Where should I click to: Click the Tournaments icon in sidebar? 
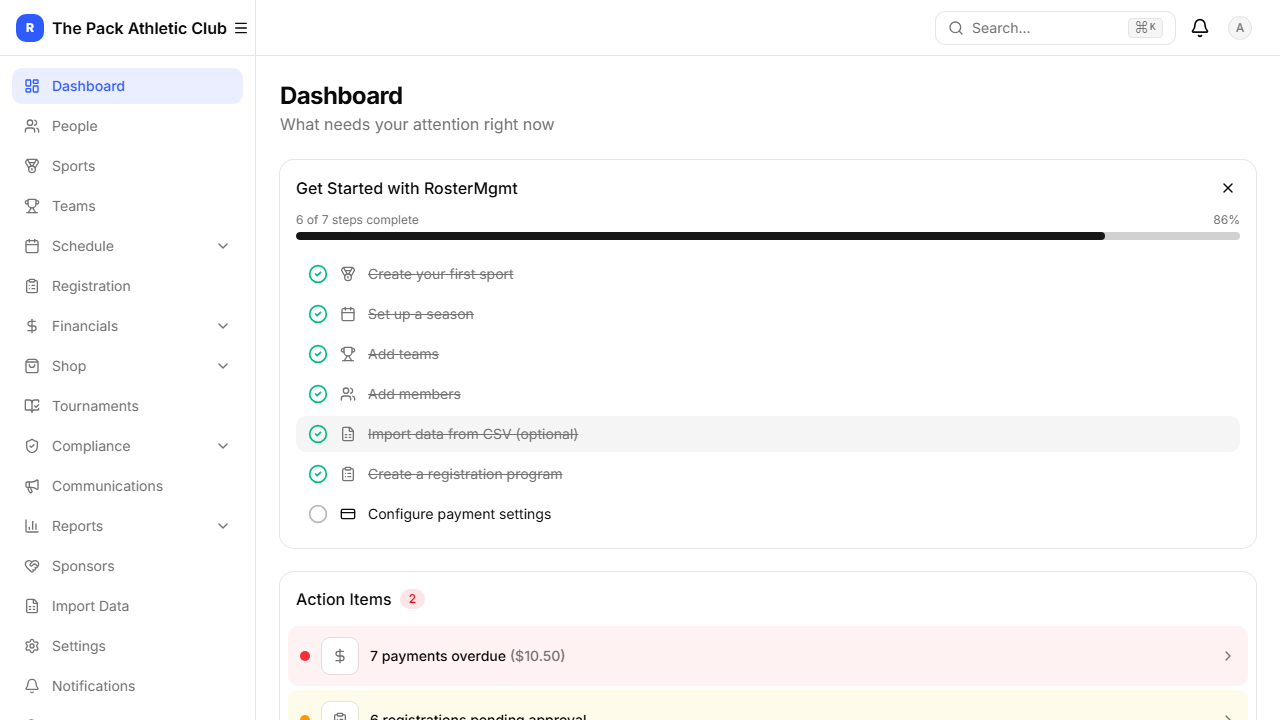click(x=32, y=406)
